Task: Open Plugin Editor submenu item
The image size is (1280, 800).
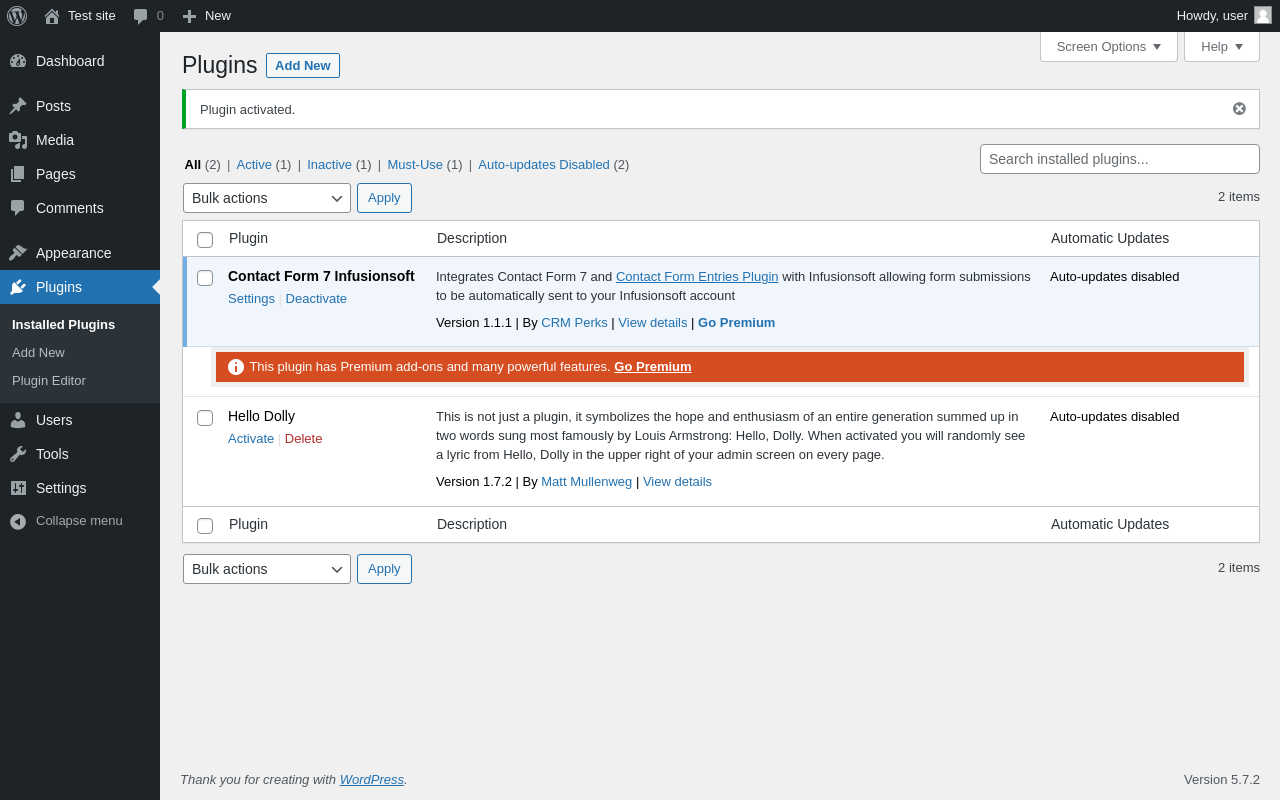Action: (49, 381)
